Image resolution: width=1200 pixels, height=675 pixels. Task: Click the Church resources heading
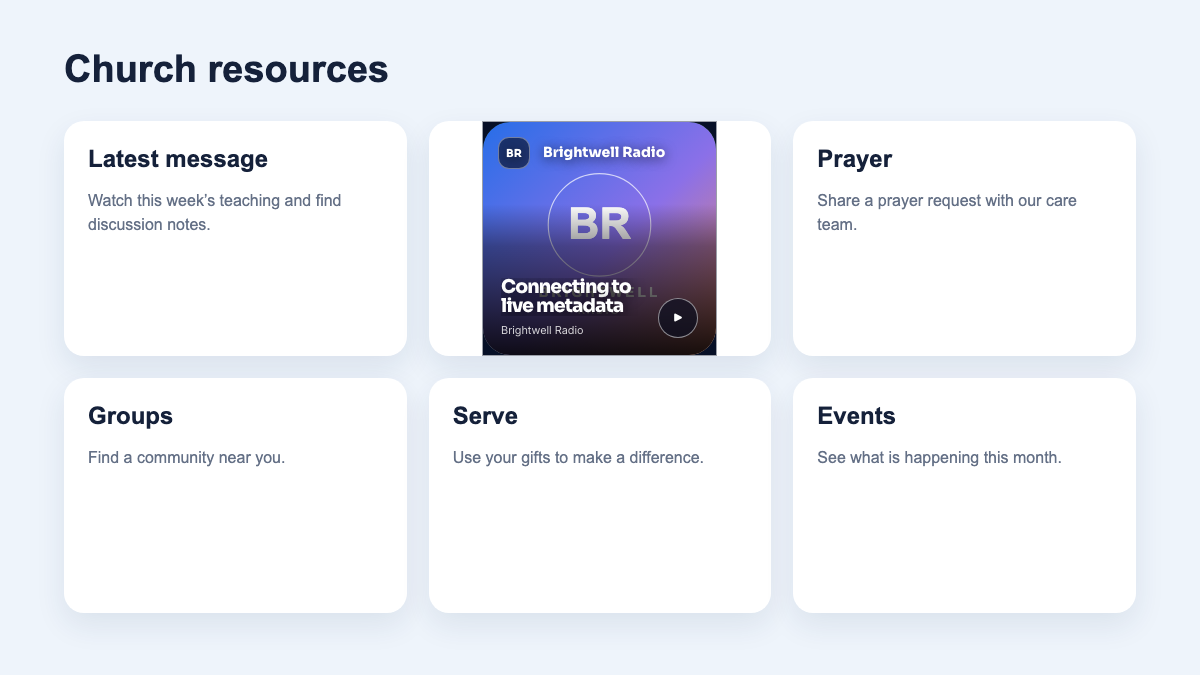(226, 69)
